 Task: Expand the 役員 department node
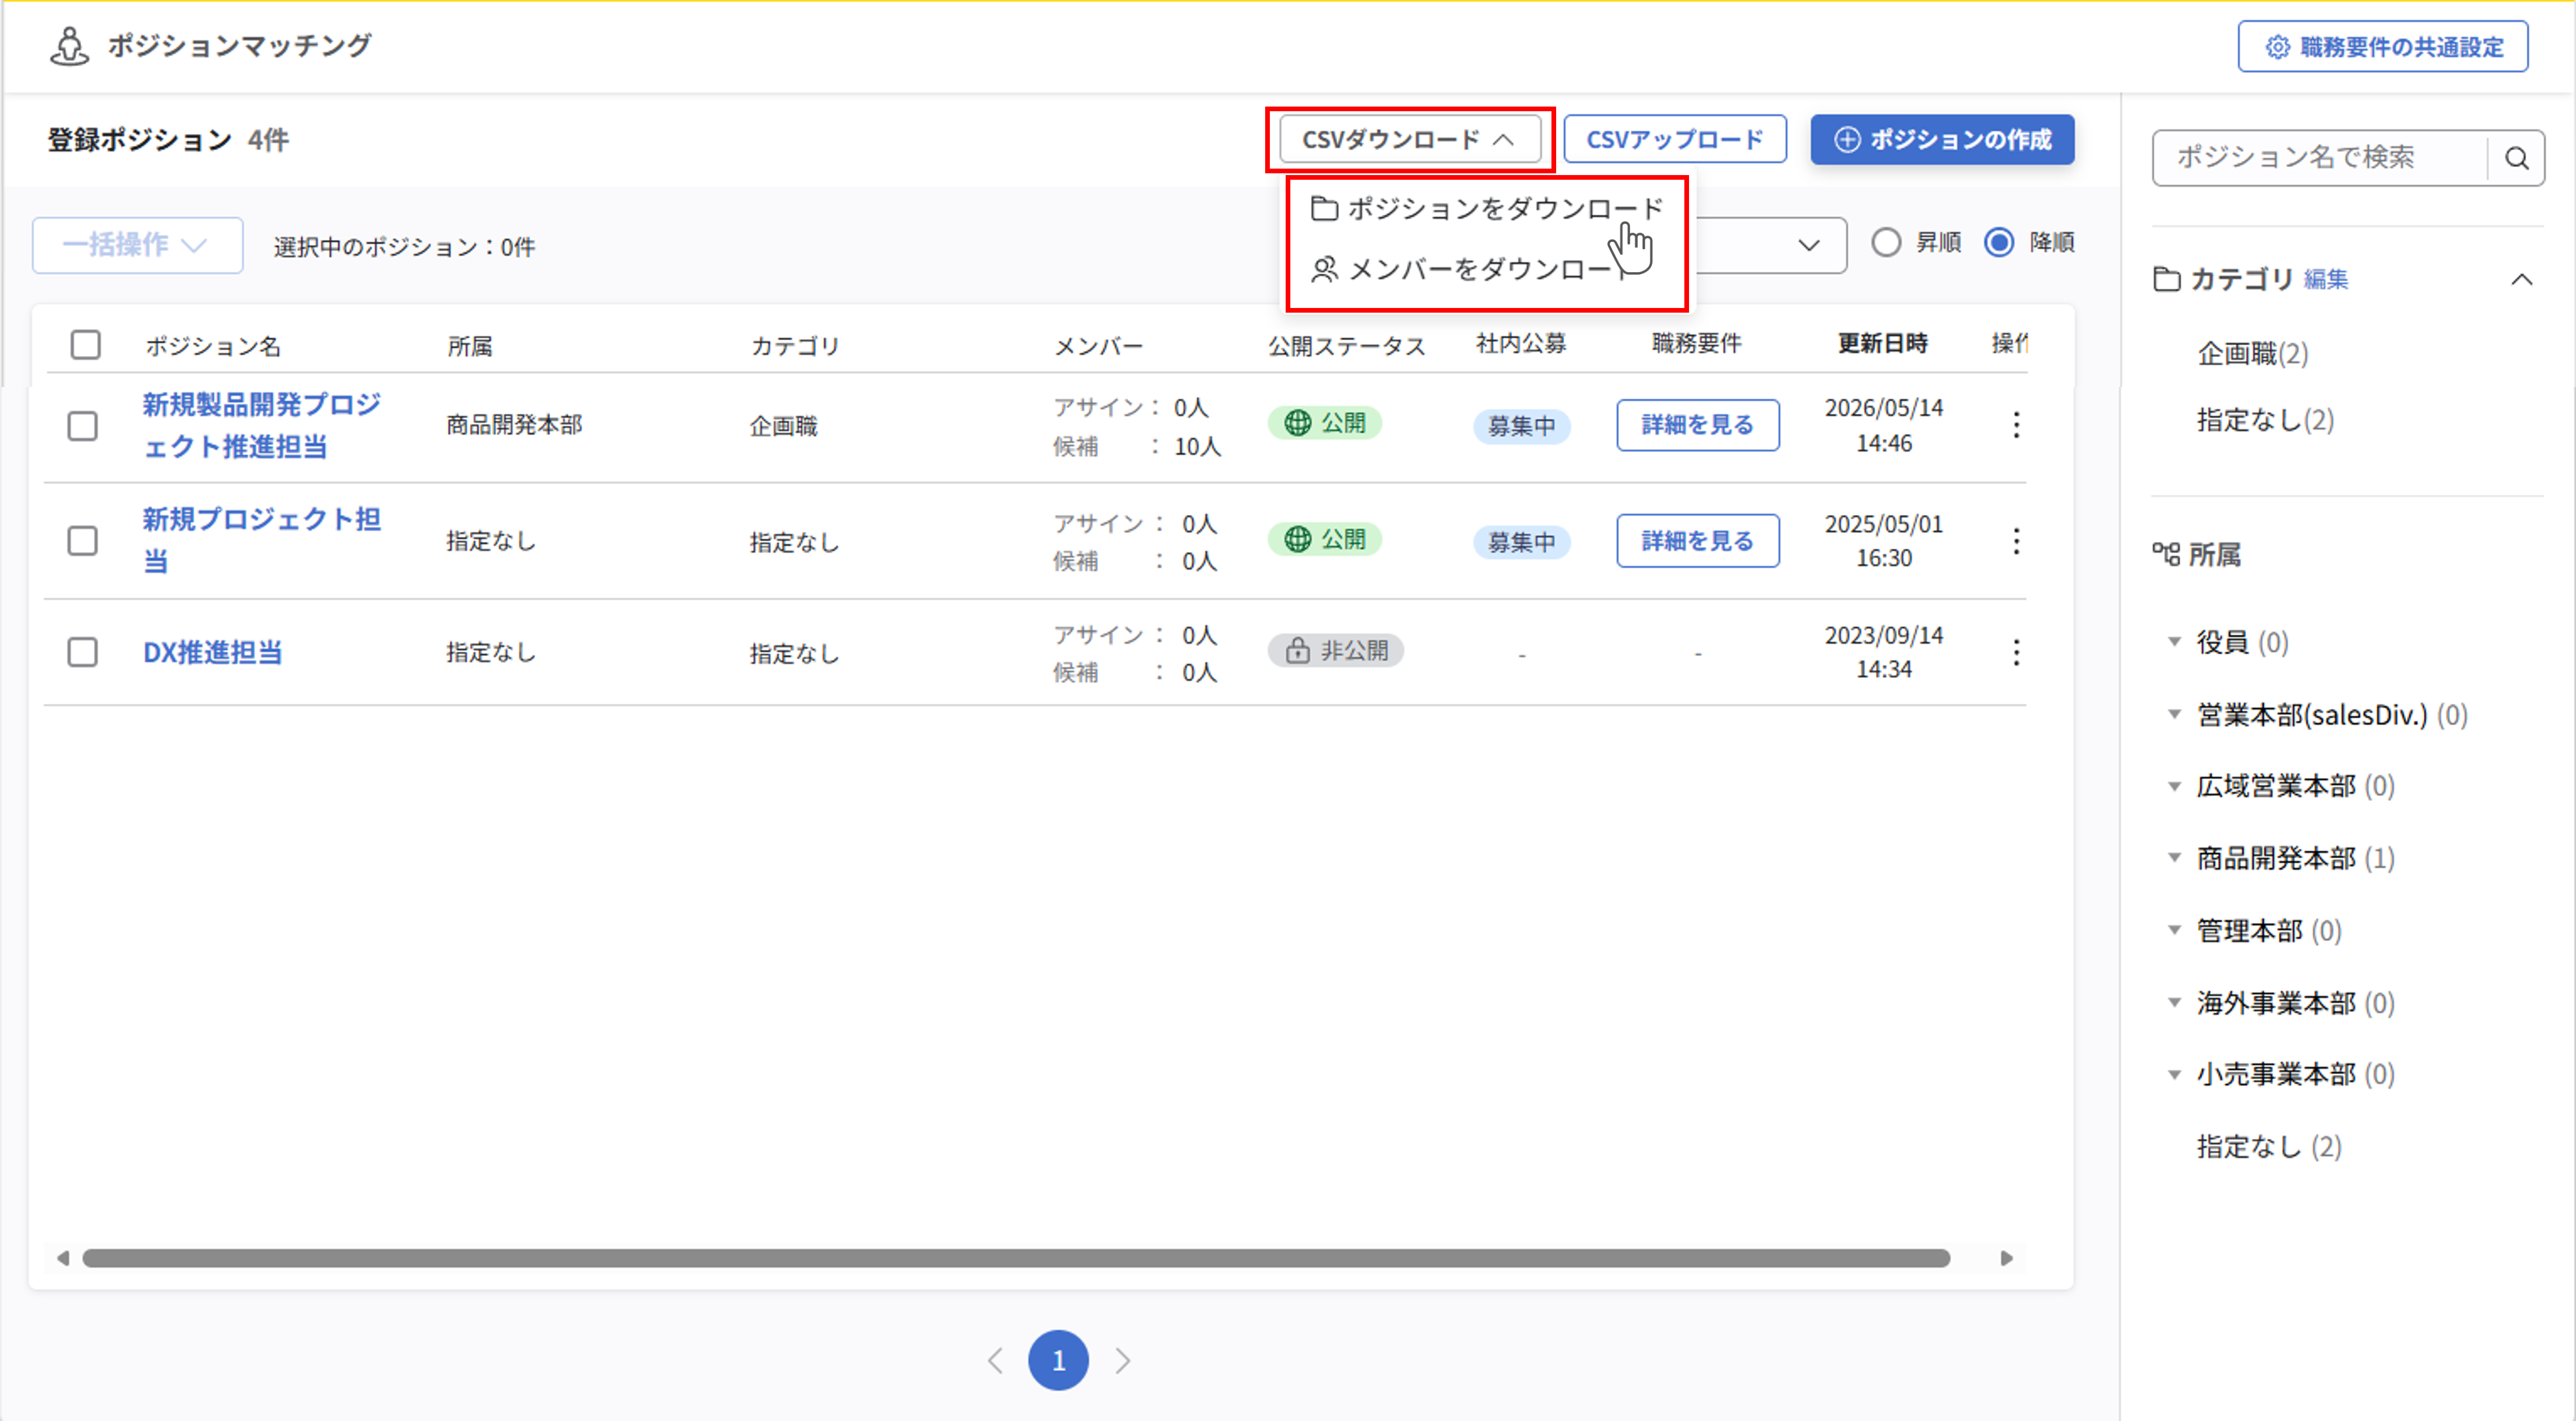tap(2174, 642)
